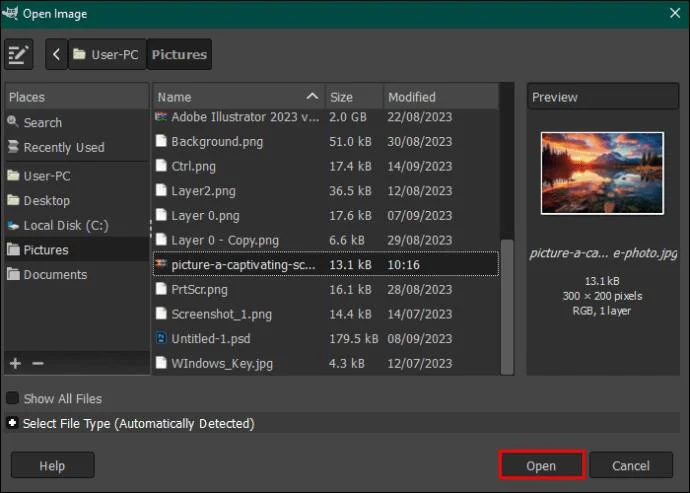
Task: Switch to User-PC path segment
Action: point(107,55)
